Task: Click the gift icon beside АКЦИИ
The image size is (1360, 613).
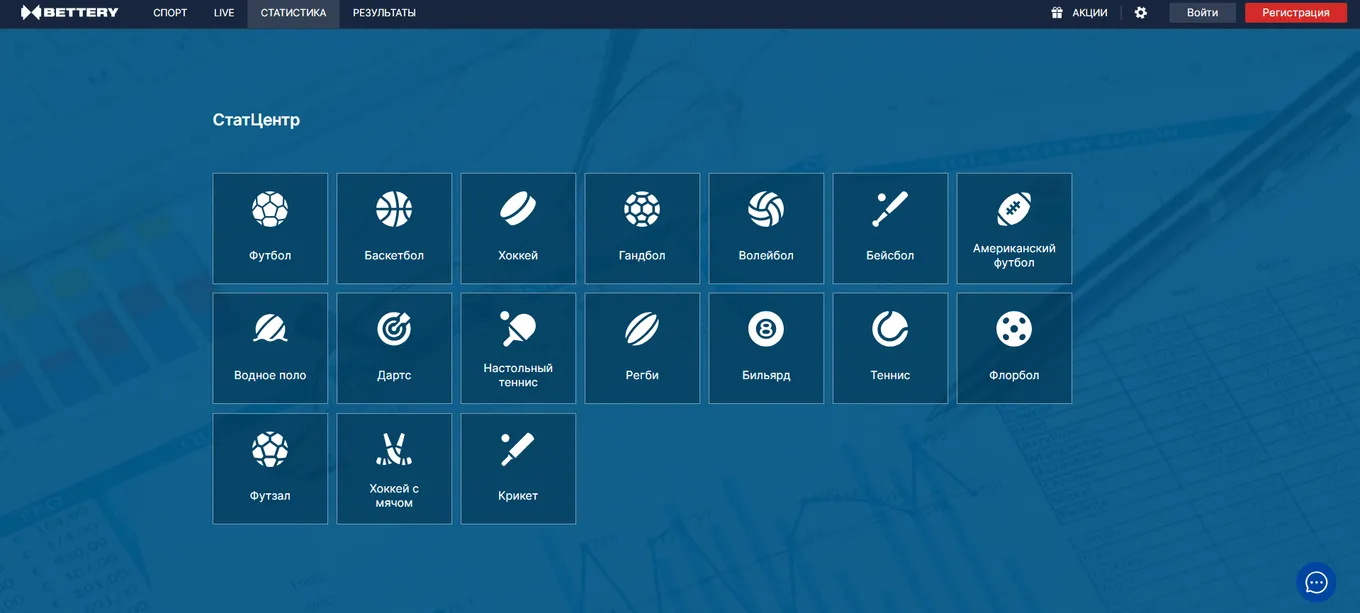Action: pos(1057,13)
